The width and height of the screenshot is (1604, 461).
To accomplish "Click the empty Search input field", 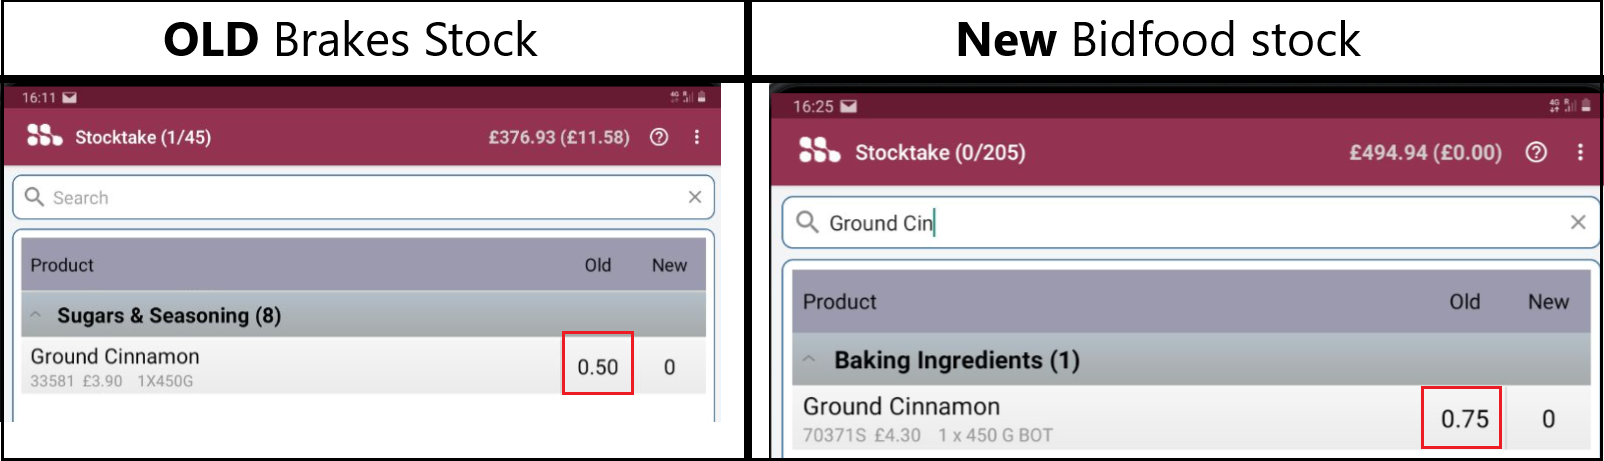I will pos(360,198).
